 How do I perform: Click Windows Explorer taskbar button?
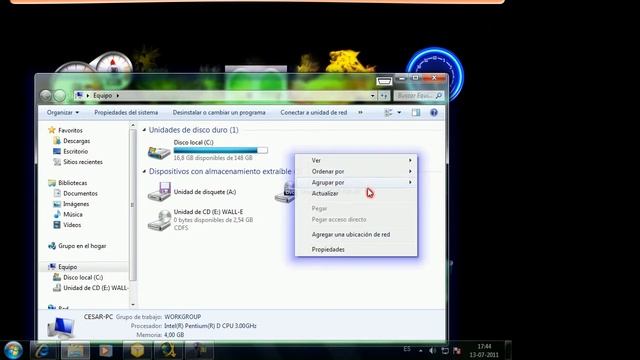click(75, 350)
